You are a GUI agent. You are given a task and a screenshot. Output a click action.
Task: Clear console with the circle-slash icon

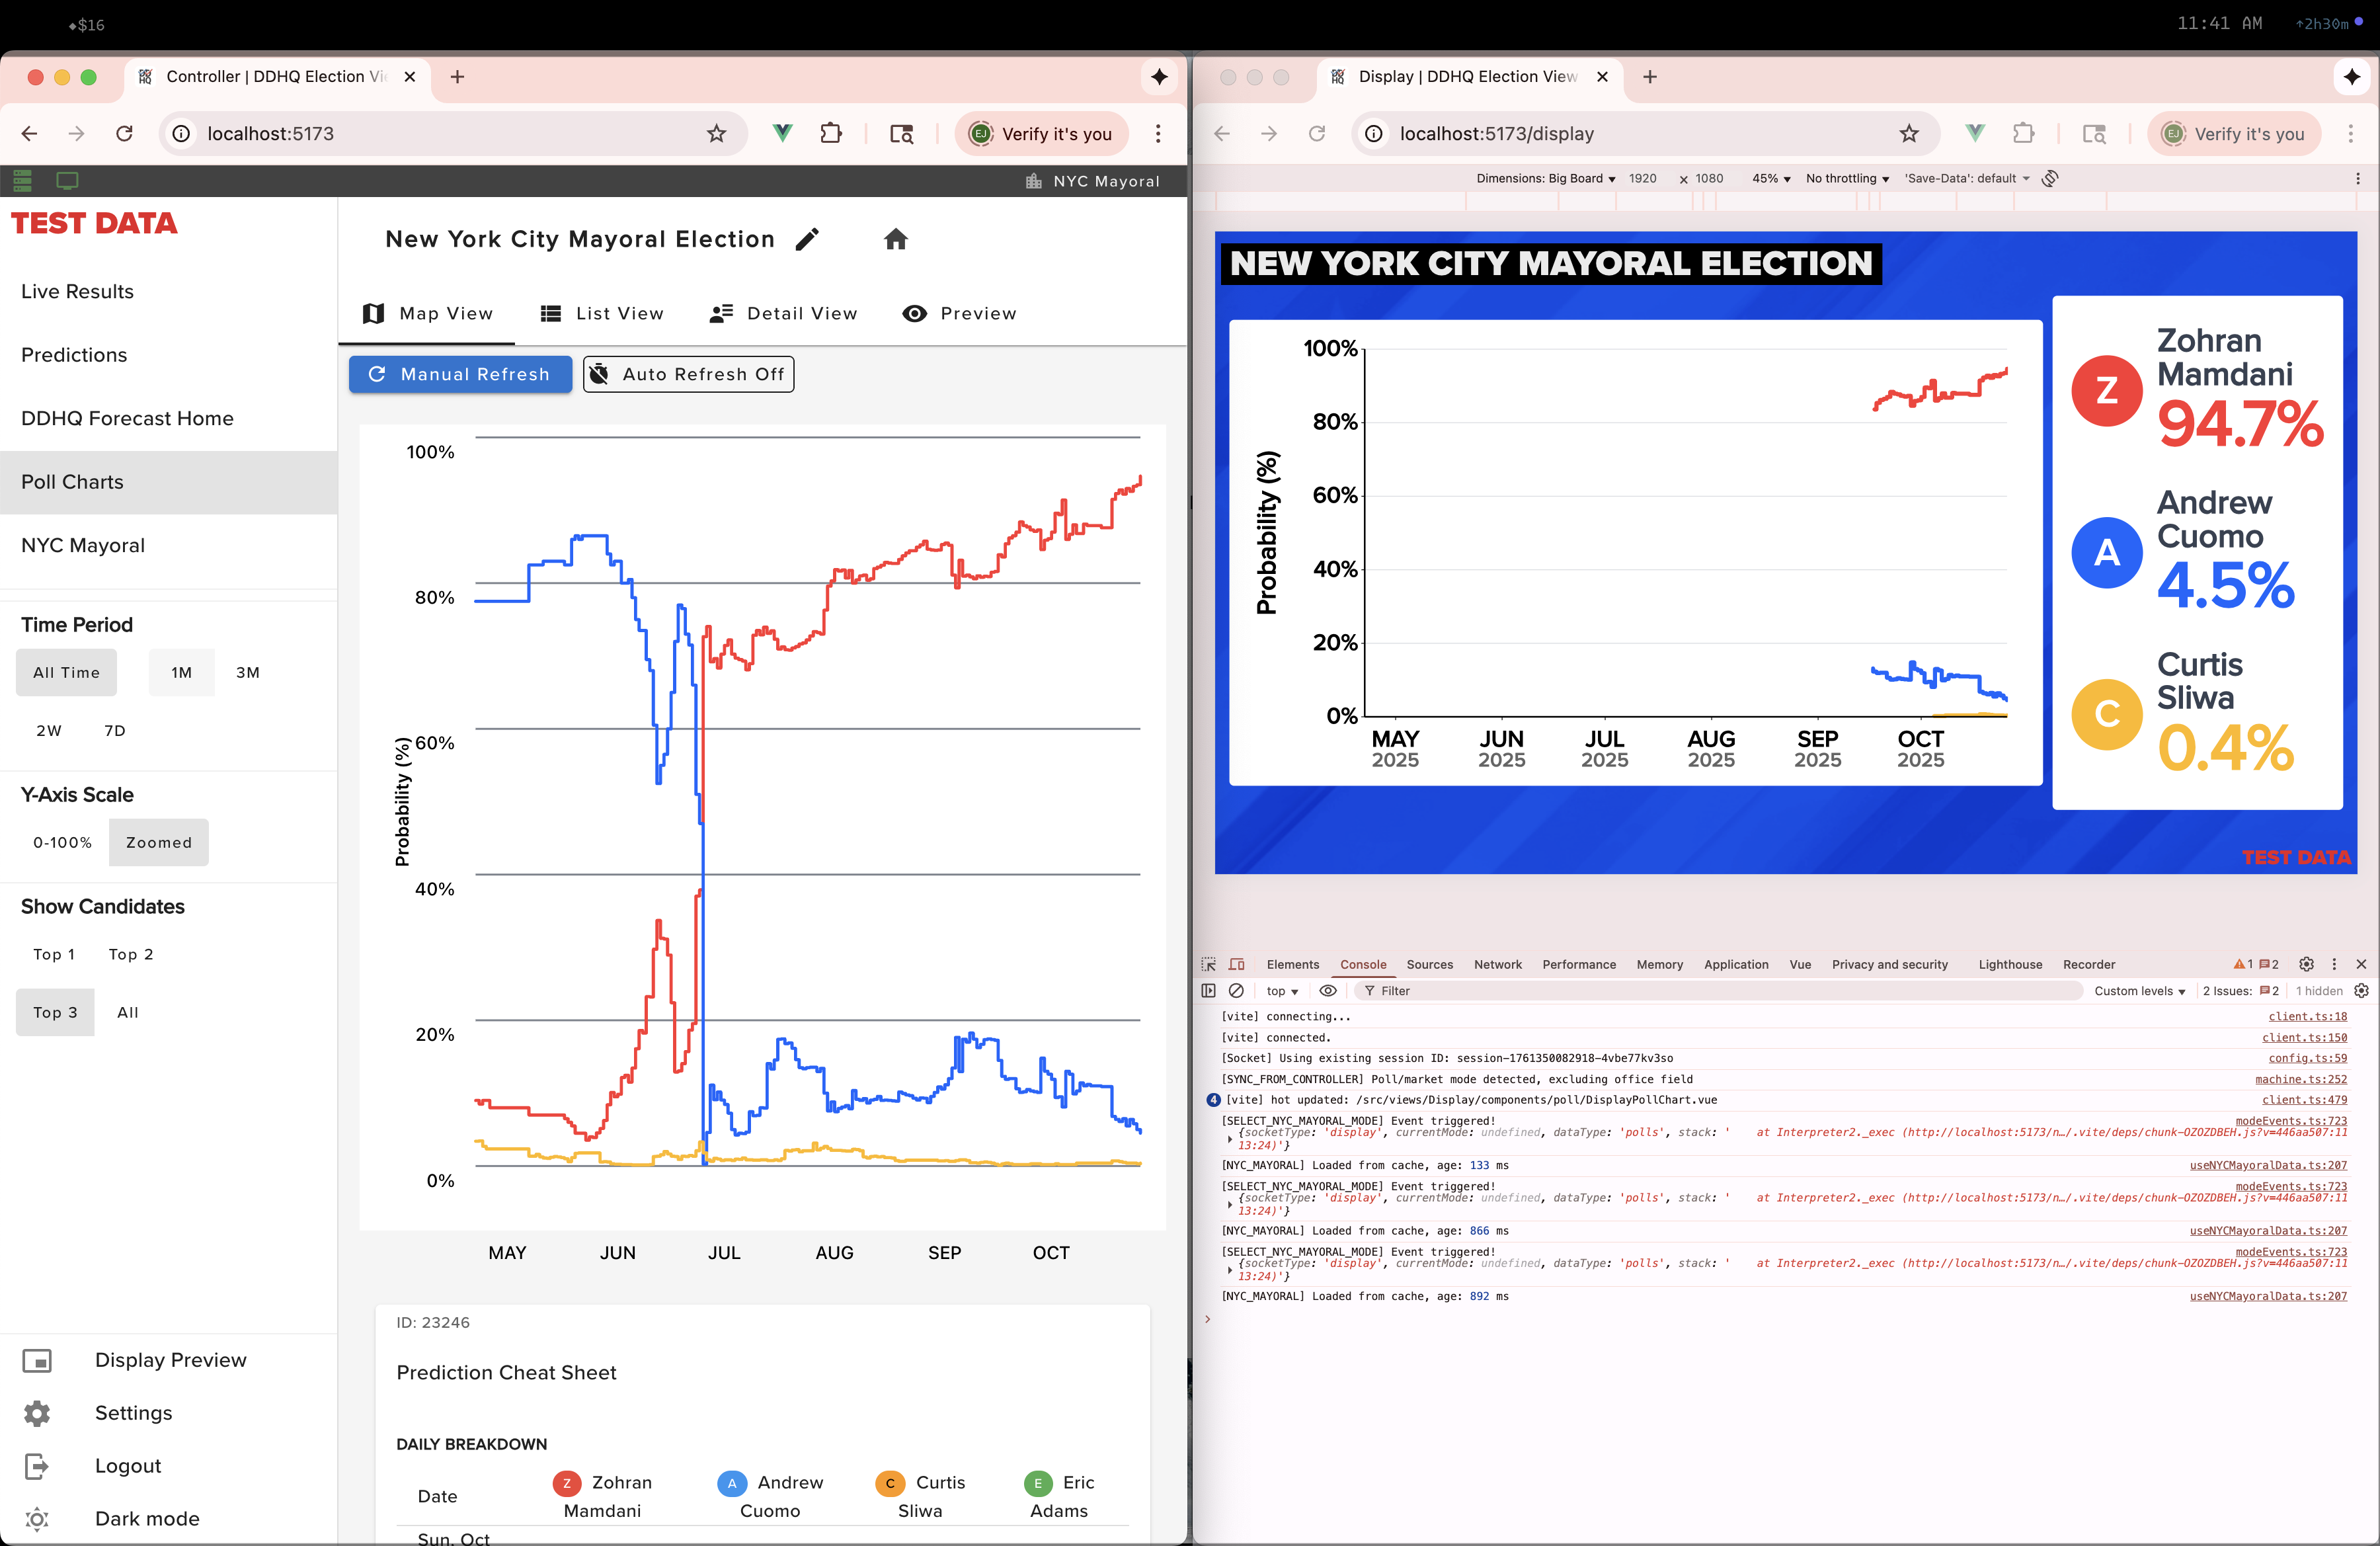tap(1236, 990)
